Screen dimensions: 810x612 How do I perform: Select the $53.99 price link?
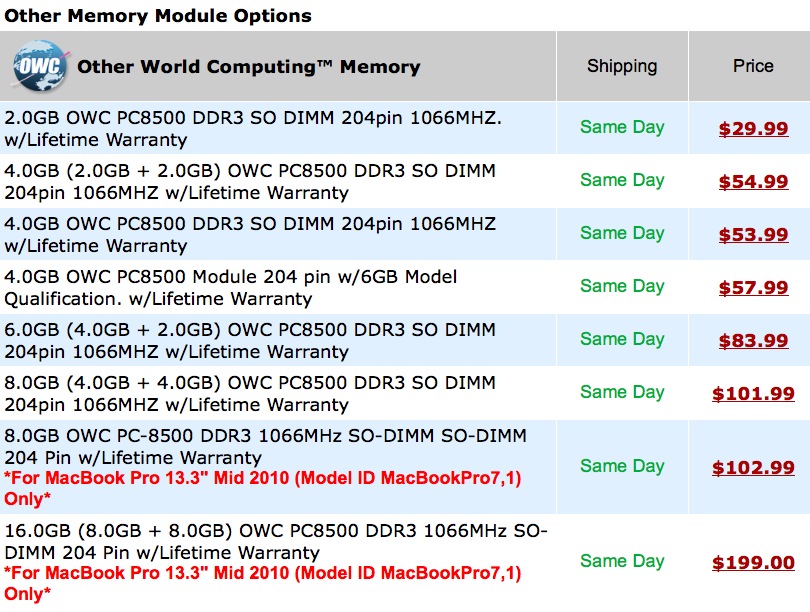(x=753, y=234)
